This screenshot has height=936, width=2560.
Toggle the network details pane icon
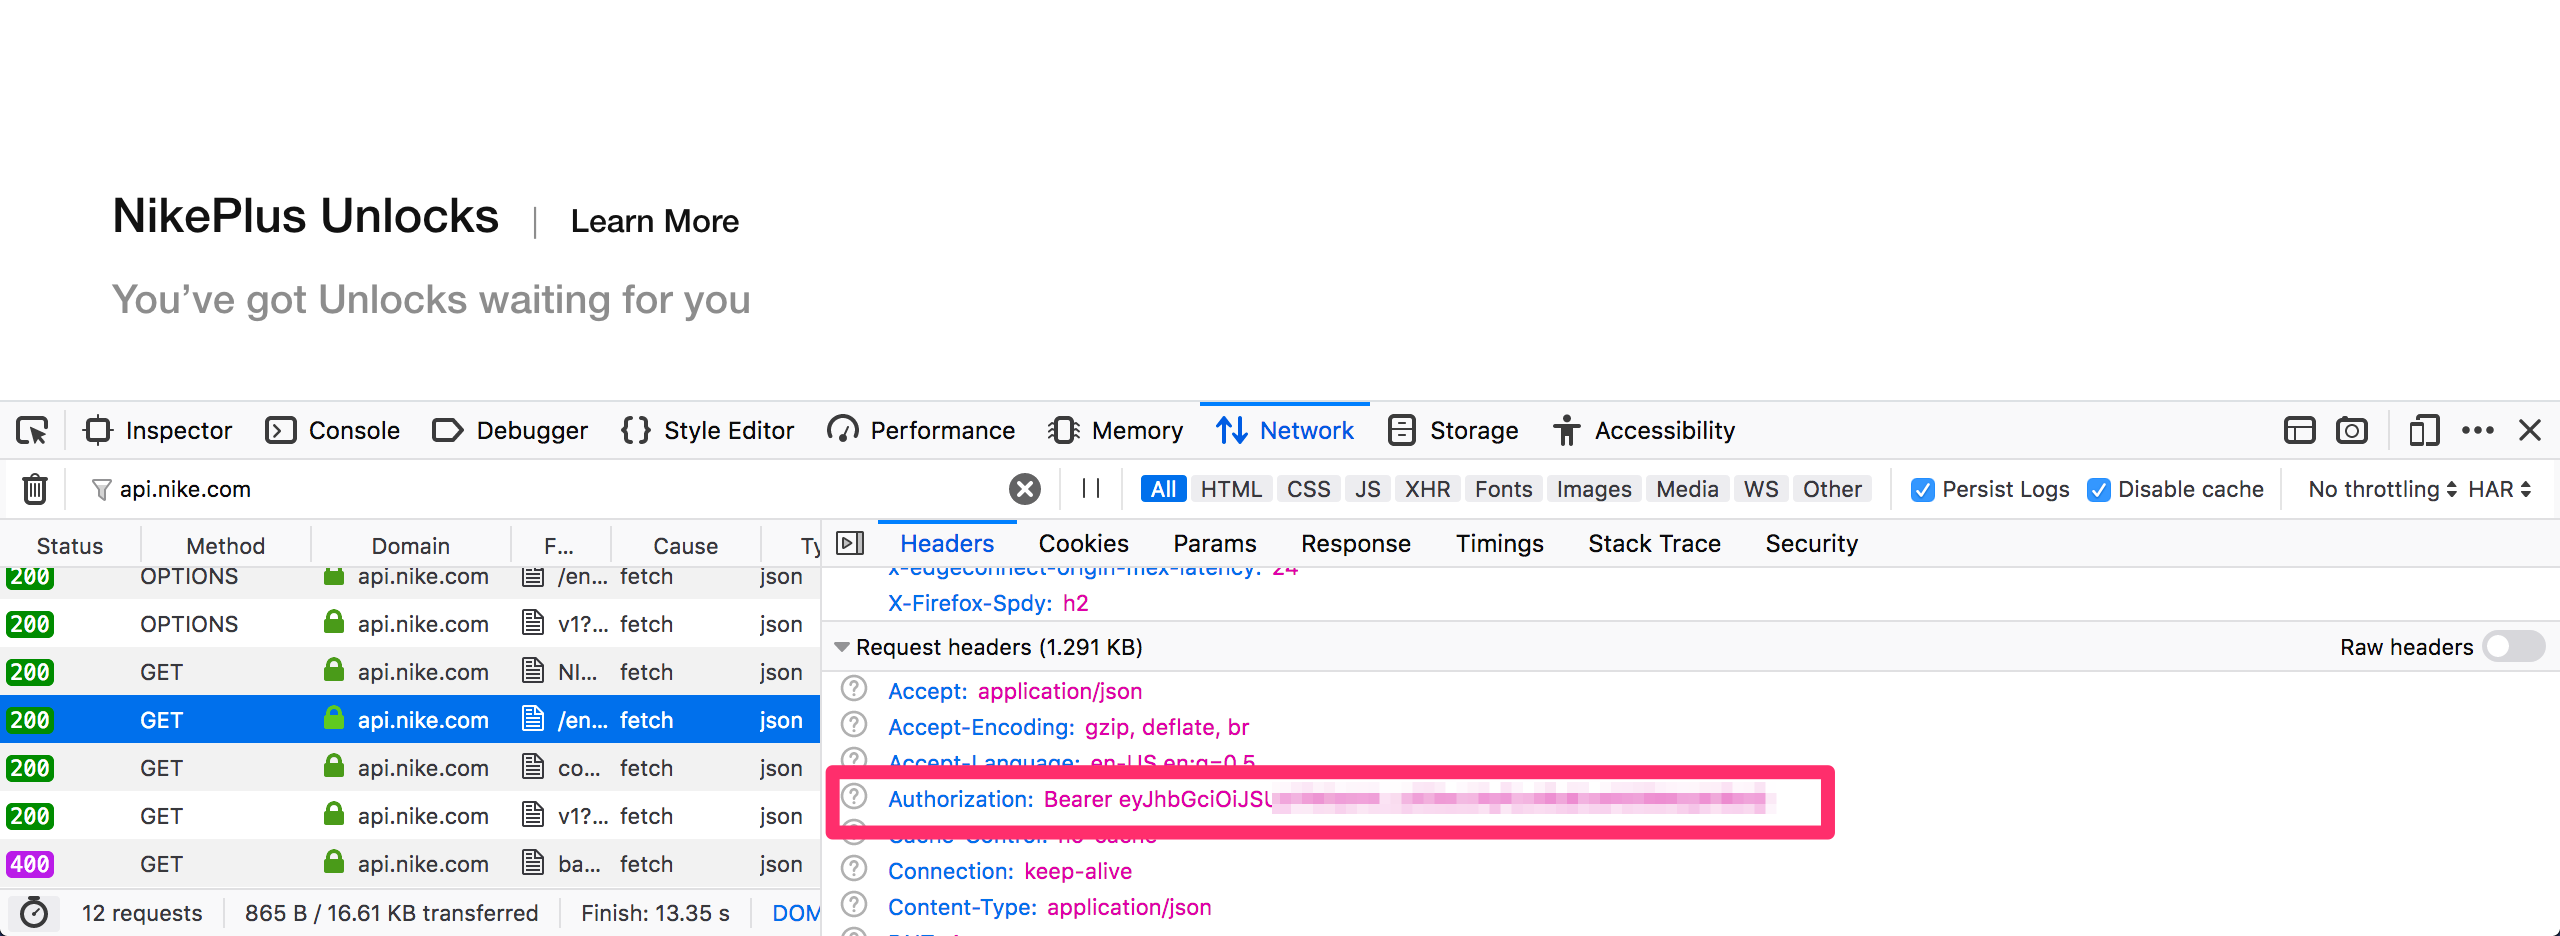tap(850, 543)
